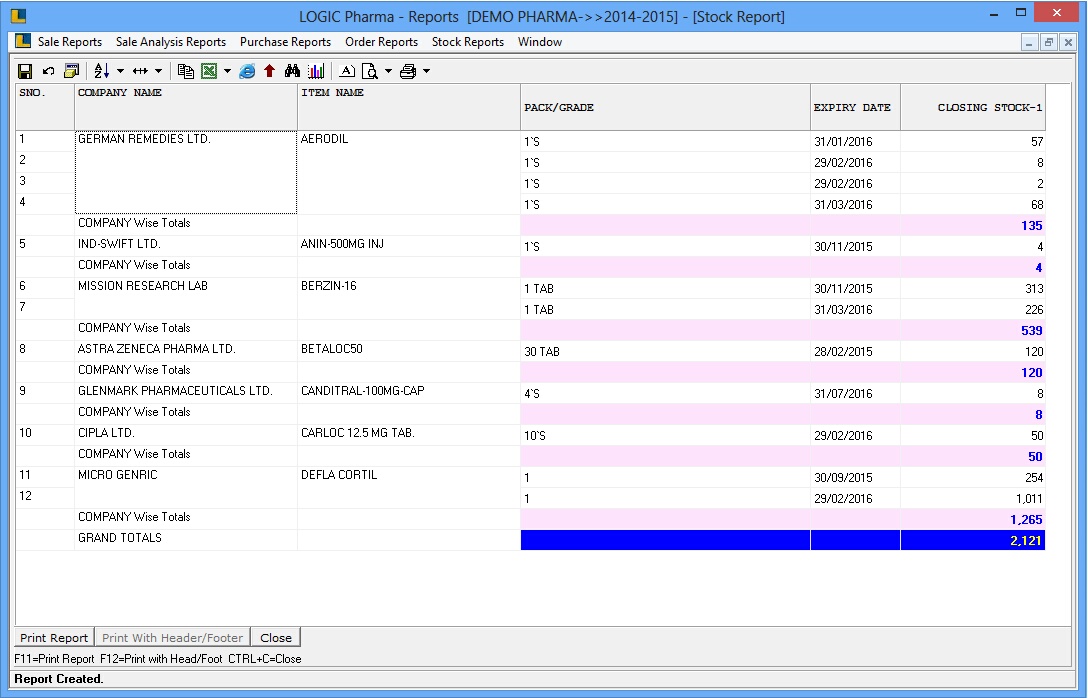Select GLENMARK PHARMACEUTICALS LTD. cell
The width and height of the screenshot is (1088, 698).
(185, 391)
